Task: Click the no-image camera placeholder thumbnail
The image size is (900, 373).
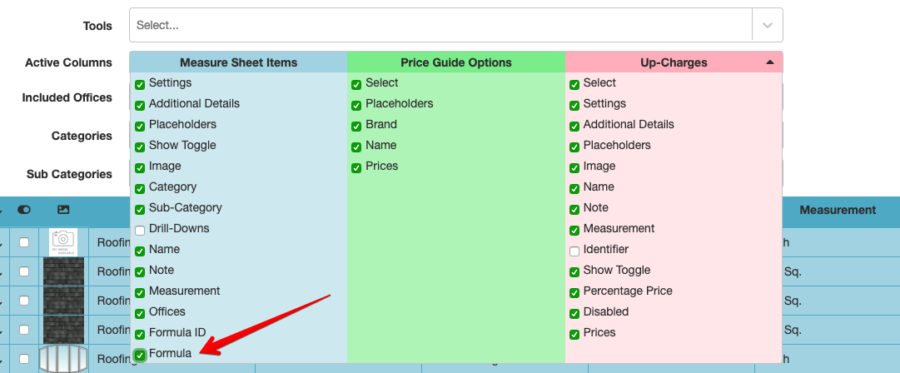Action: 63,242
